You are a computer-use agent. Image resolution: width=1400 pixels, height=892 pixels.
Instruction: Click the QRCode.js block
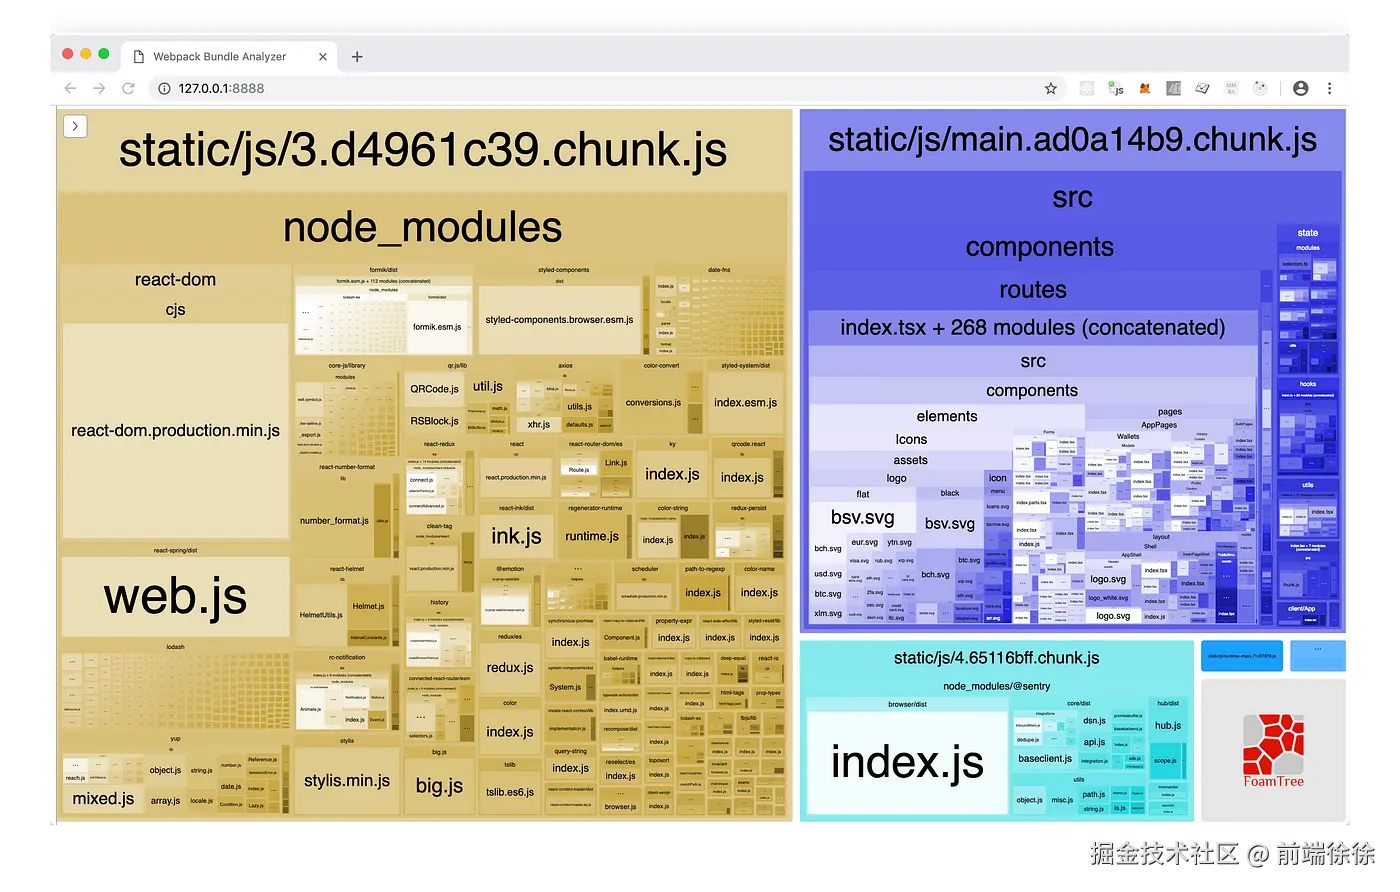tap(434, 389)
